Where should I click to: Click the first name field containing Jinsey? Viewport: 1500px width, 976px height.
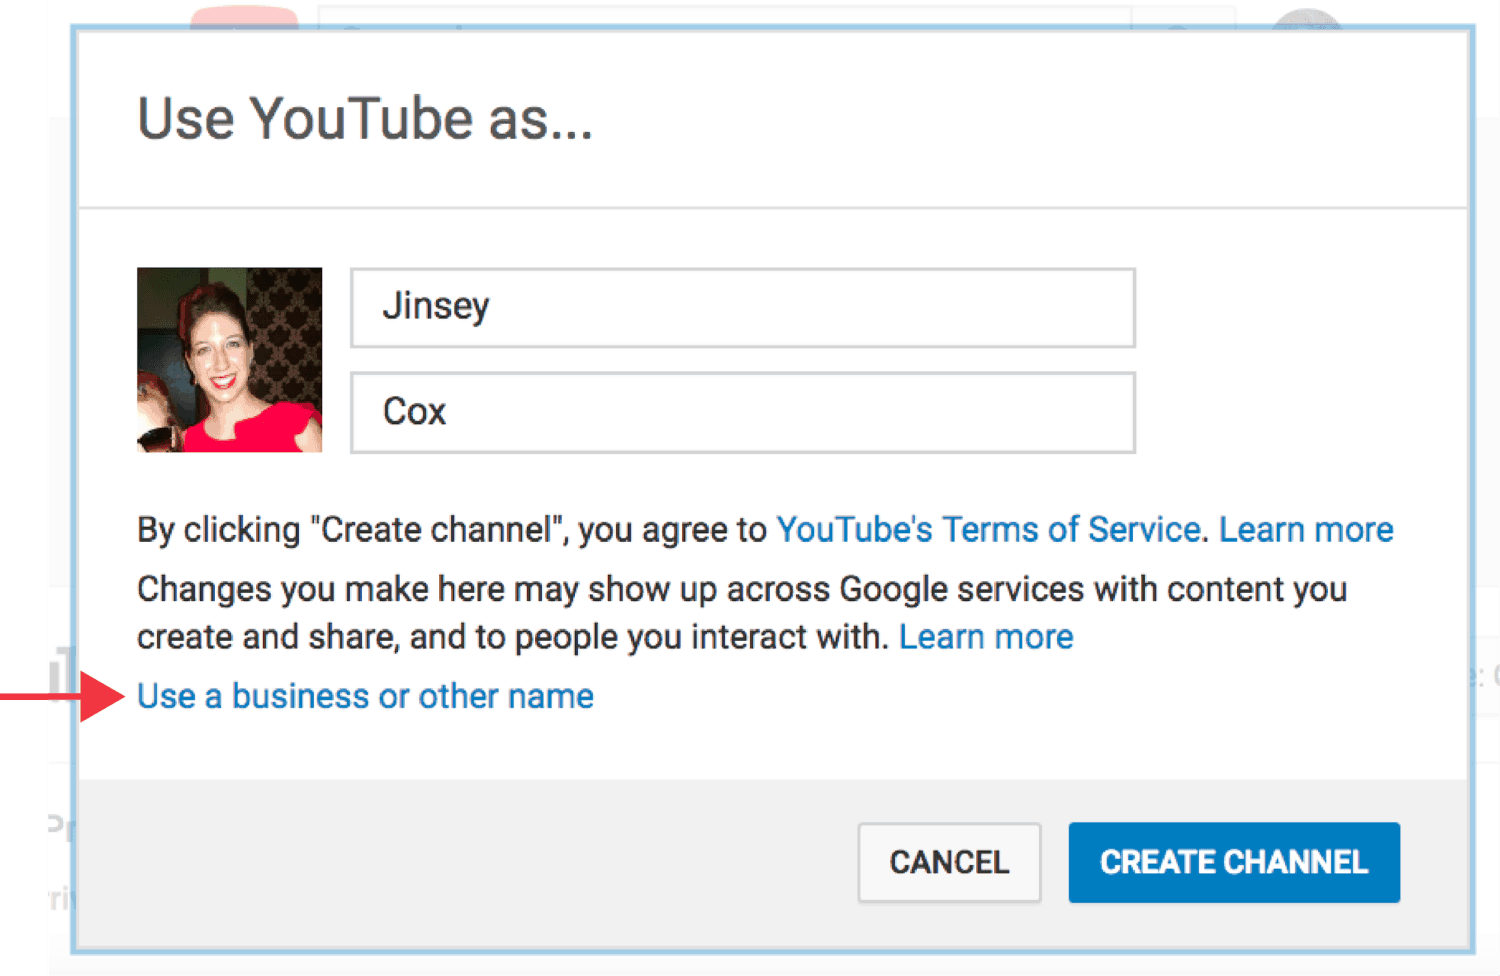click(x=742, y=307)
